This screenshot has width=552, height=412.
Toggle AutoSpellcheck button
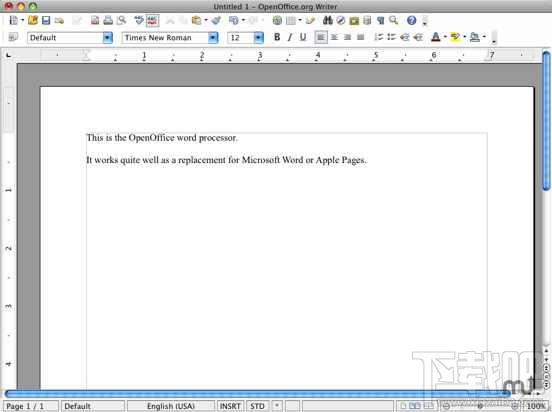[x=153, y=20]
